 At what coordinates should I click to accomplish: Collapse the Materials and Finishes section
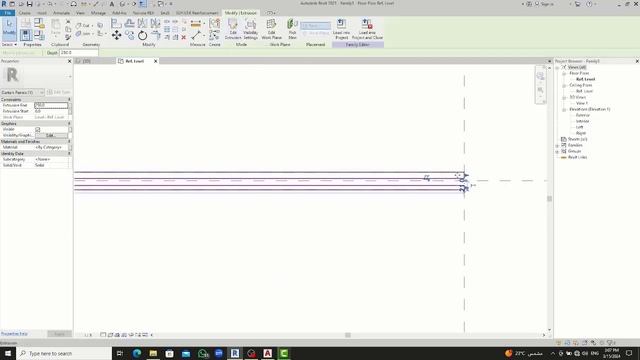point(69,141)
